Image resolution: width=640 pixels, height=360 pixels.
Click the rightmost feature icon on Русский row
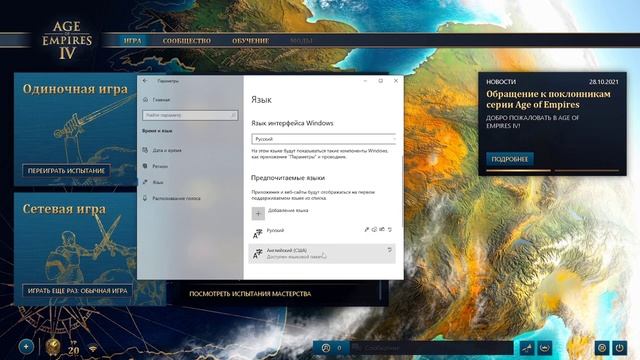click(390, 230)
